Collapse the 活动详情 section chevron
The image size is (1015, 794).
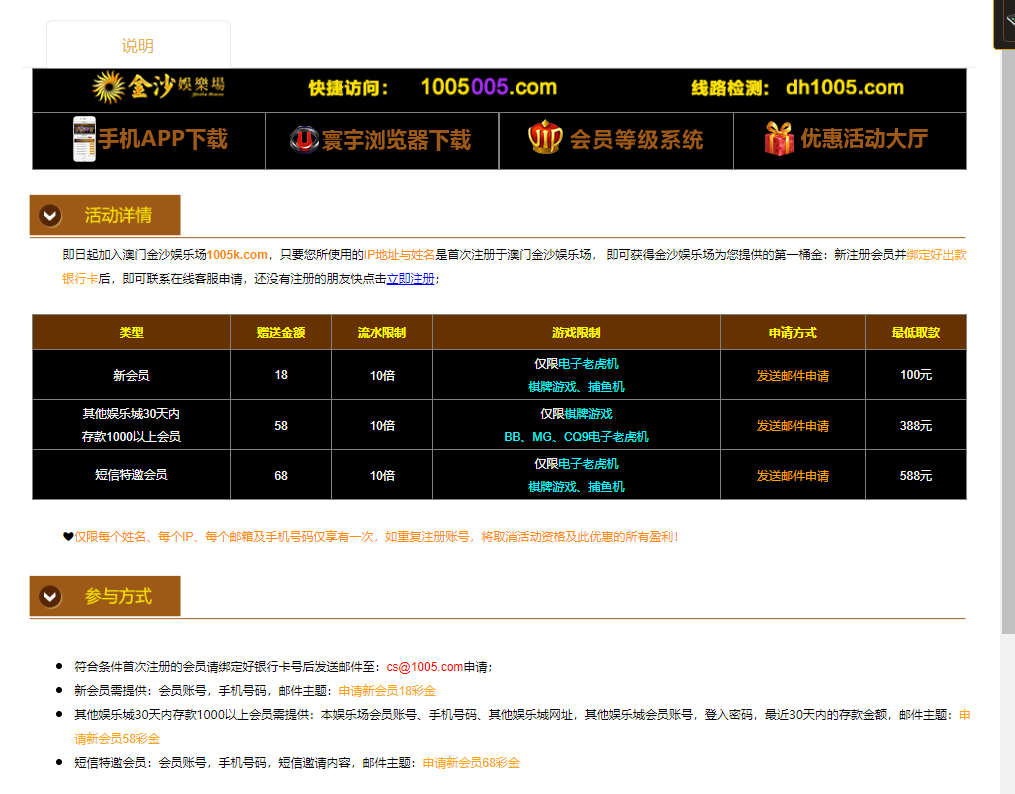[50, 215]
